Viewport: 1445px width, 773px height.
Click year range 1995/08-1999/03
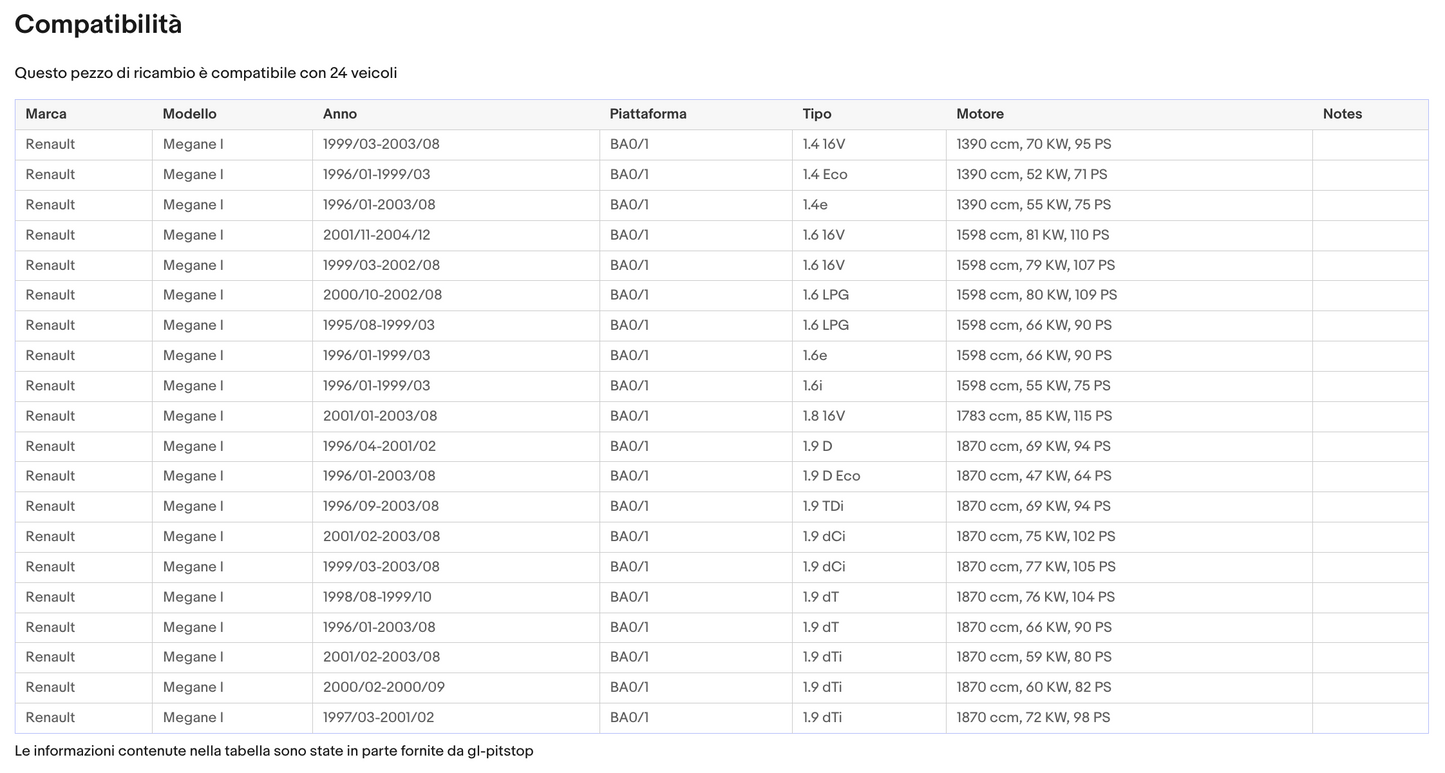coord(379,325)
